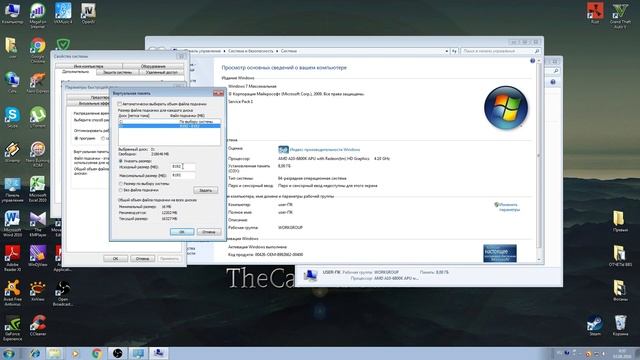Confirm Virtual Memory dialog with OK
Image resolution: width=640 pixels, height=360 pixels.
pyautogui.click(x=182, y=231)
